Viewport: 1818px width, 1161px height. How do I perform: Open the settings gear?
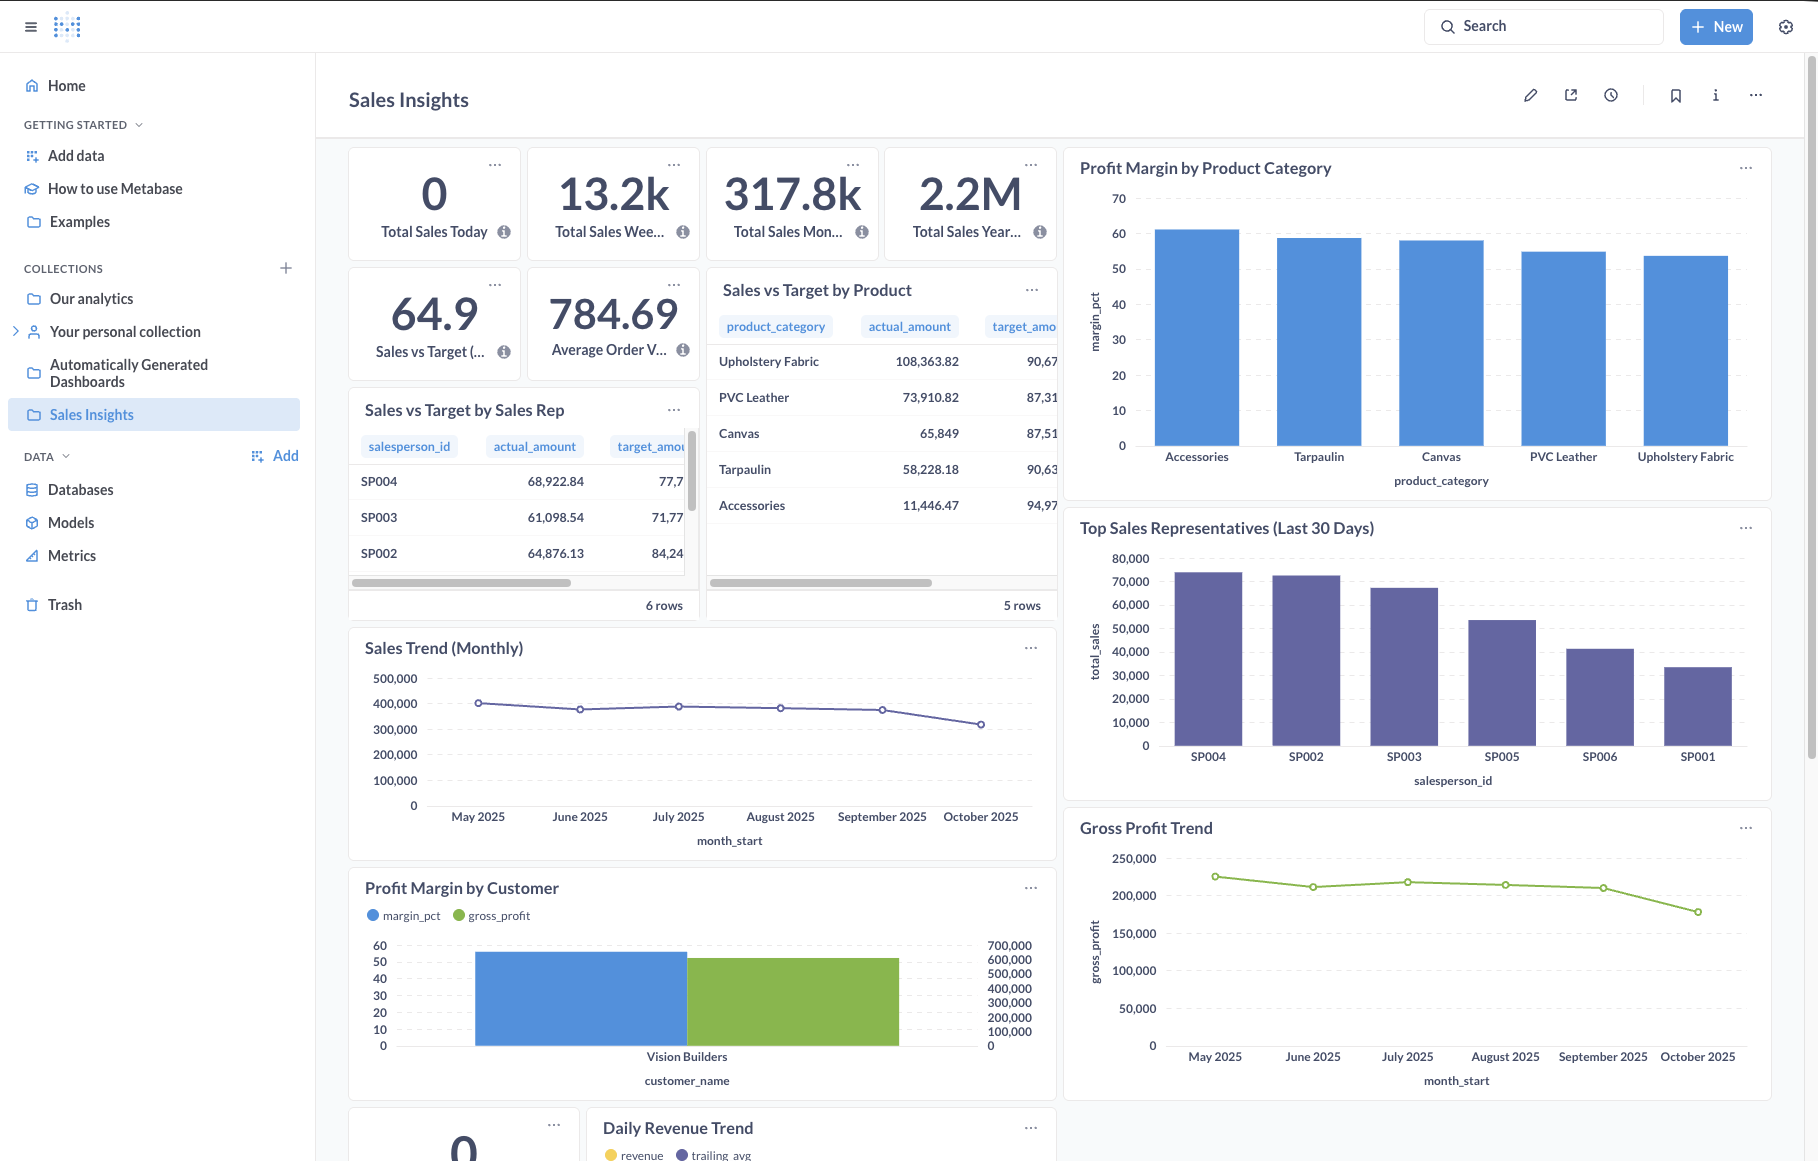(1786, 26)
